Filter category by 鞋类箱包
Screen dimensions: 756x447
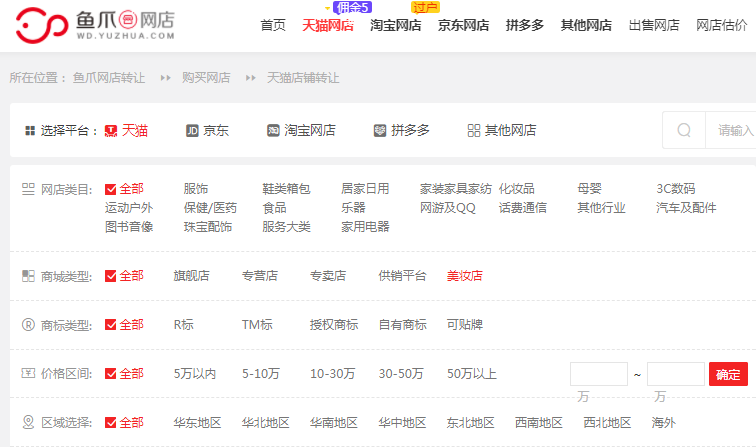pos(286,189)
